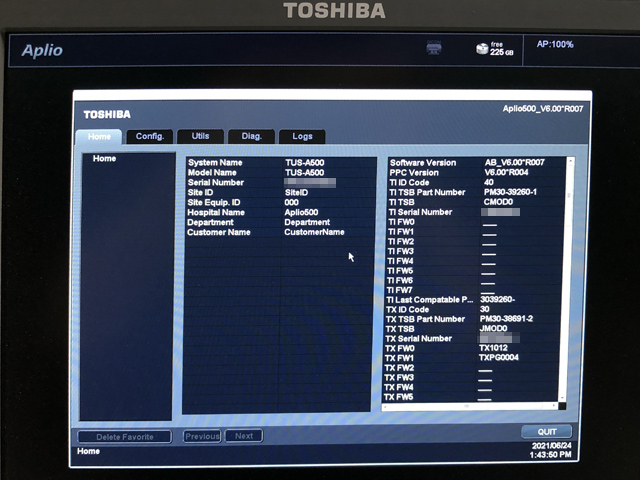Select the TX FW3 row
Screen dimensions: 640x480
click(x=471, y=378)
